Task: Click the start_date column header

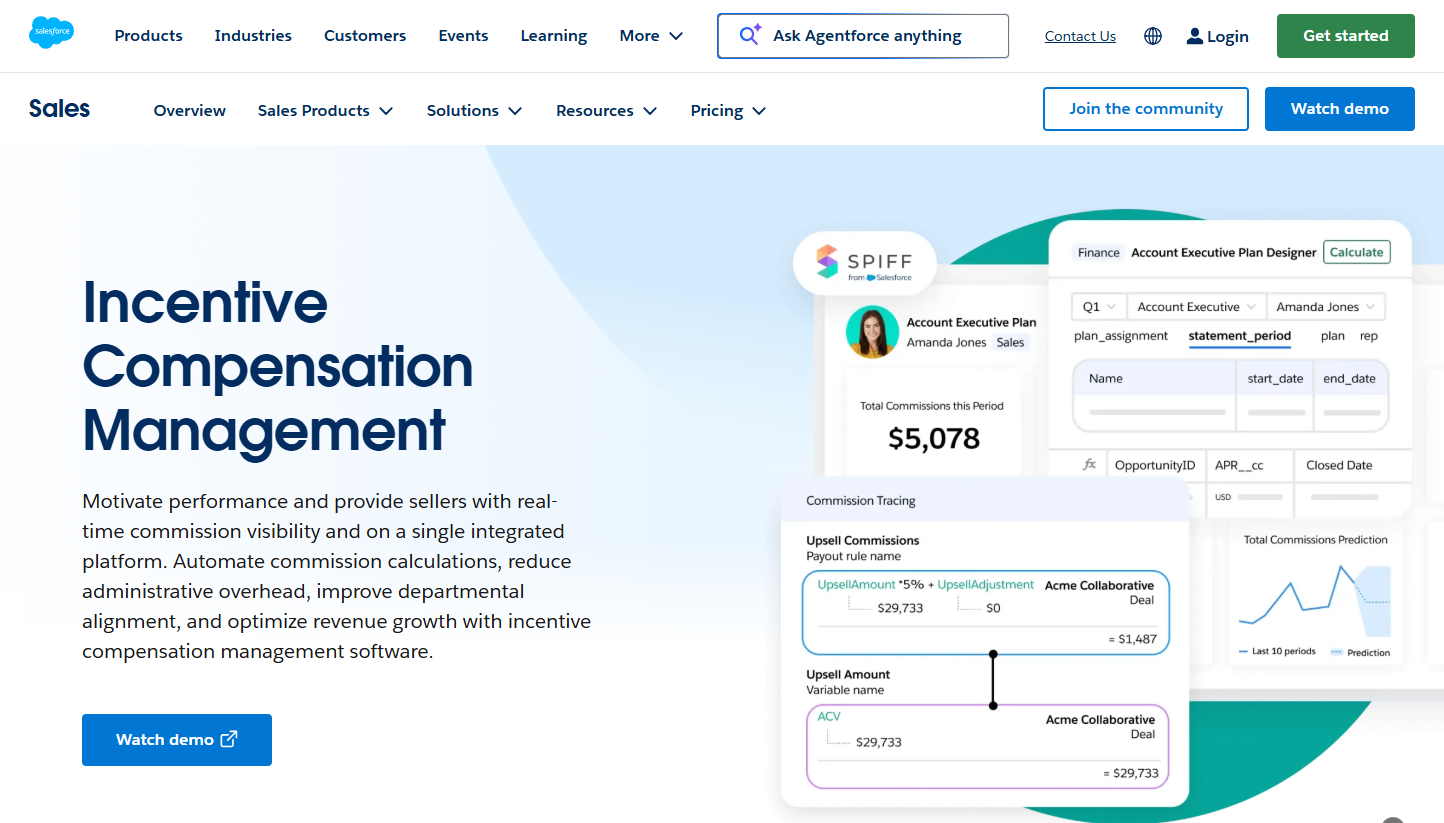Action: coord(1275,379)
